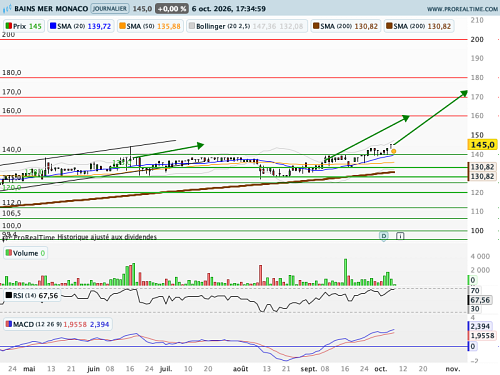Click the 4 000 volume axis value
The width and height of the screenshot is (500, 375).
(x=480, y=256)
